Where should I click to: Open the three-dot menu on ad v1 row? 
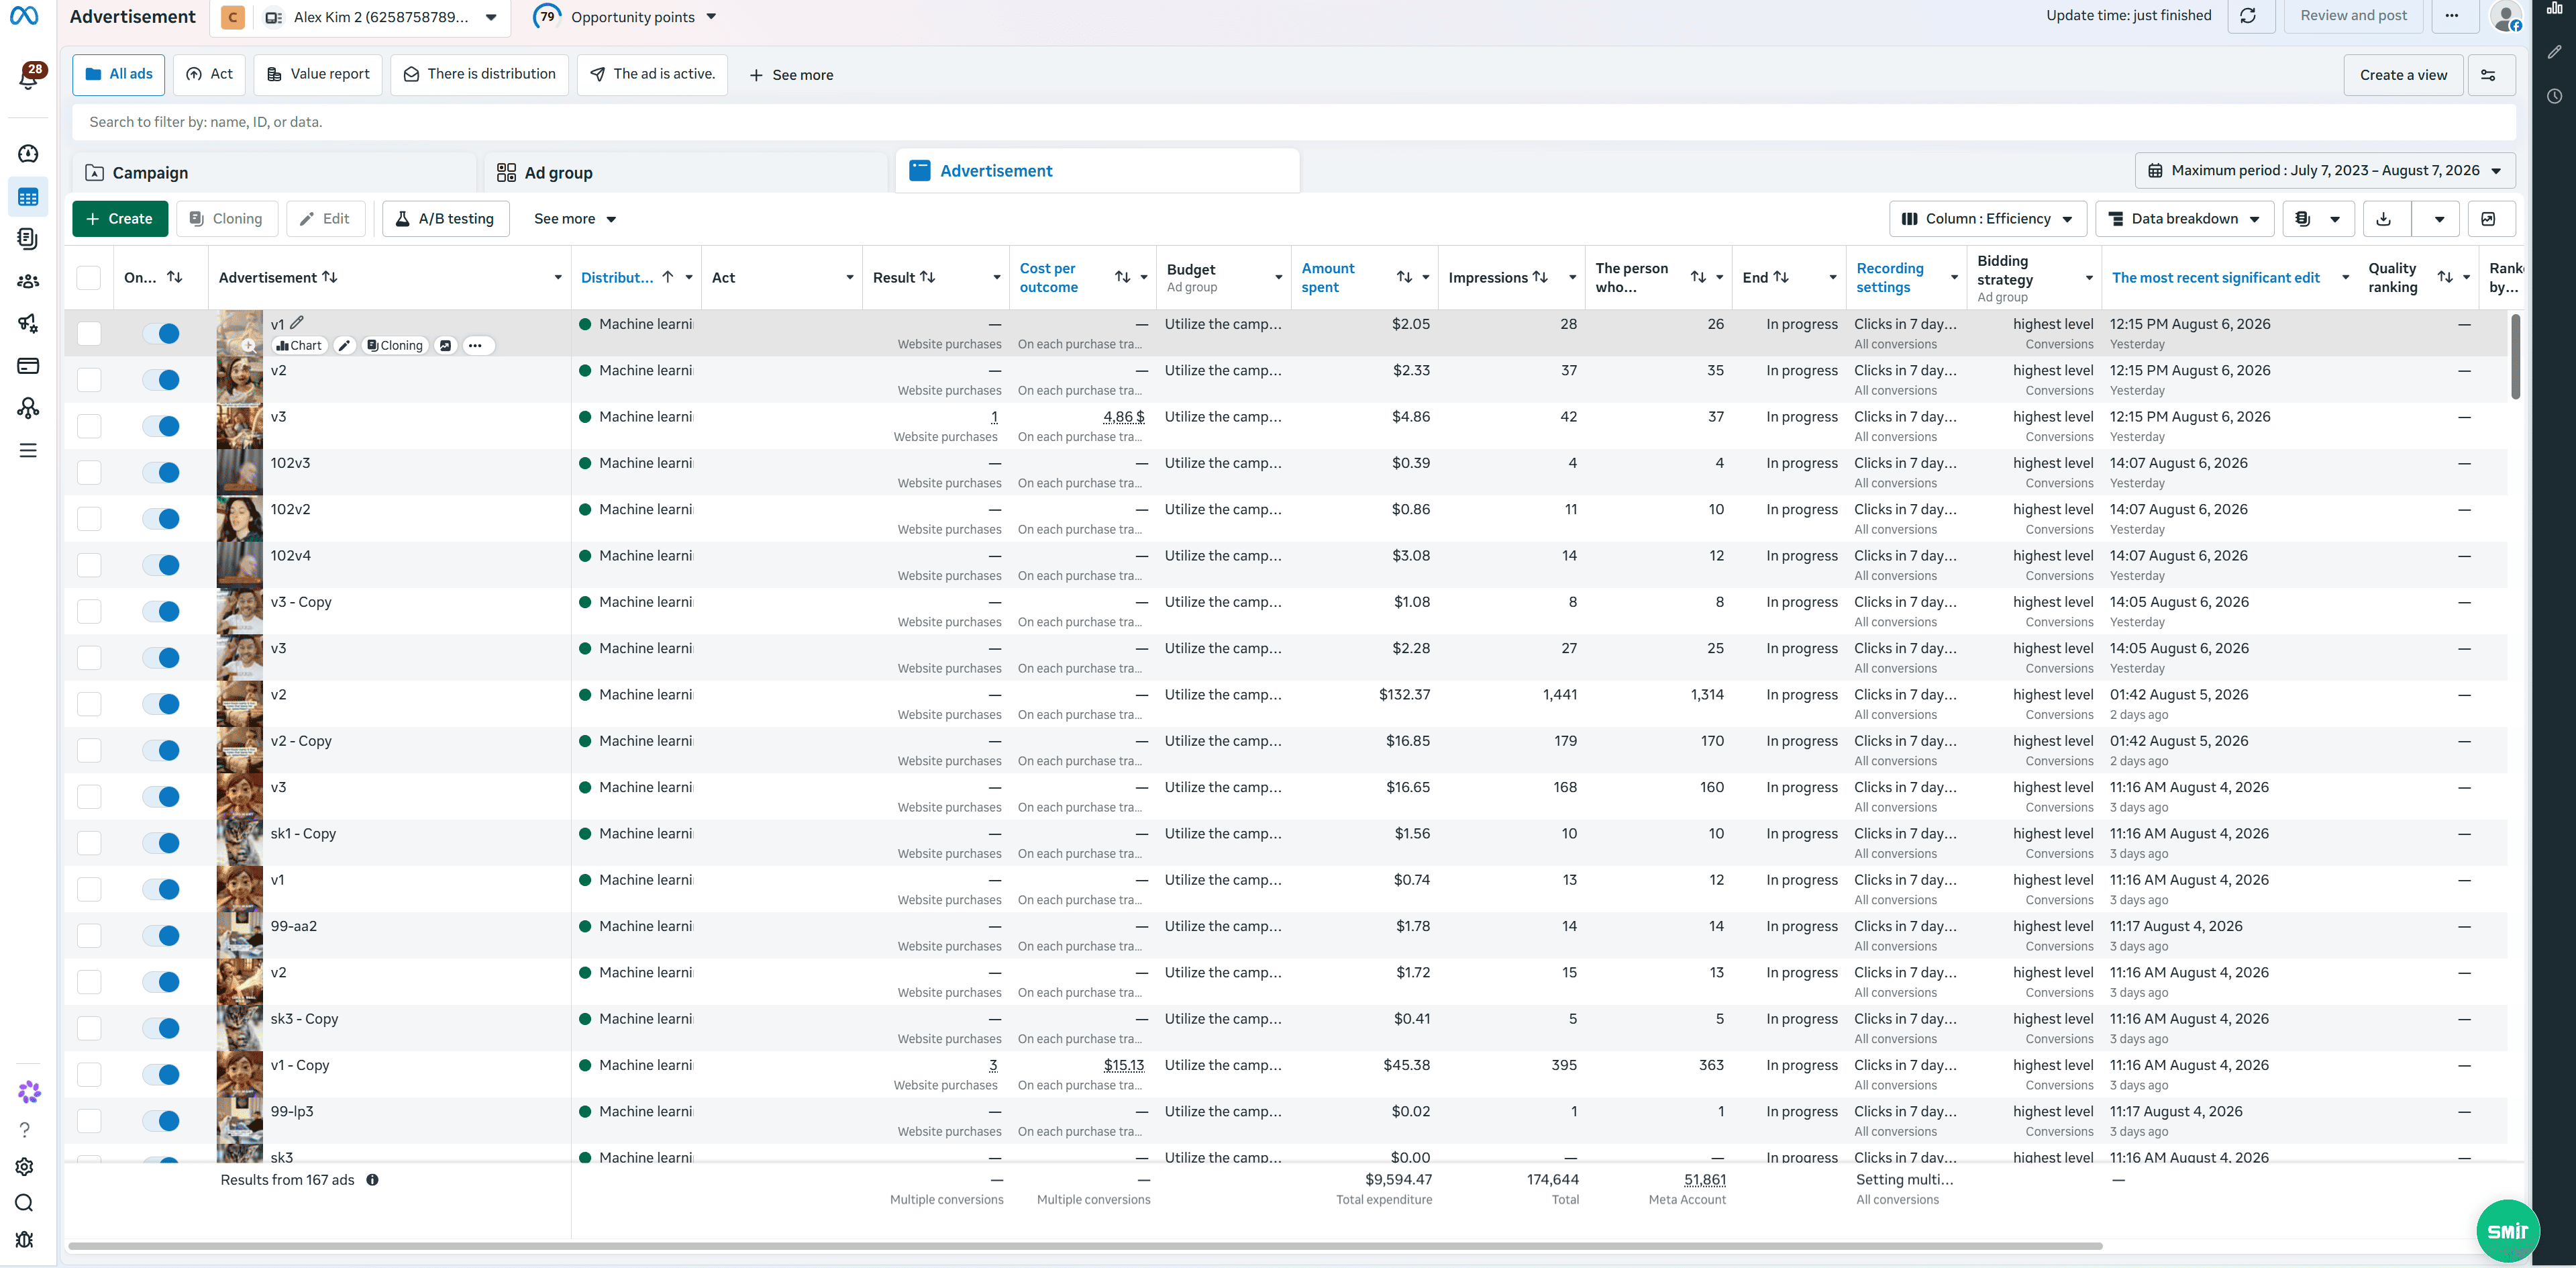[x=476, y=346]
